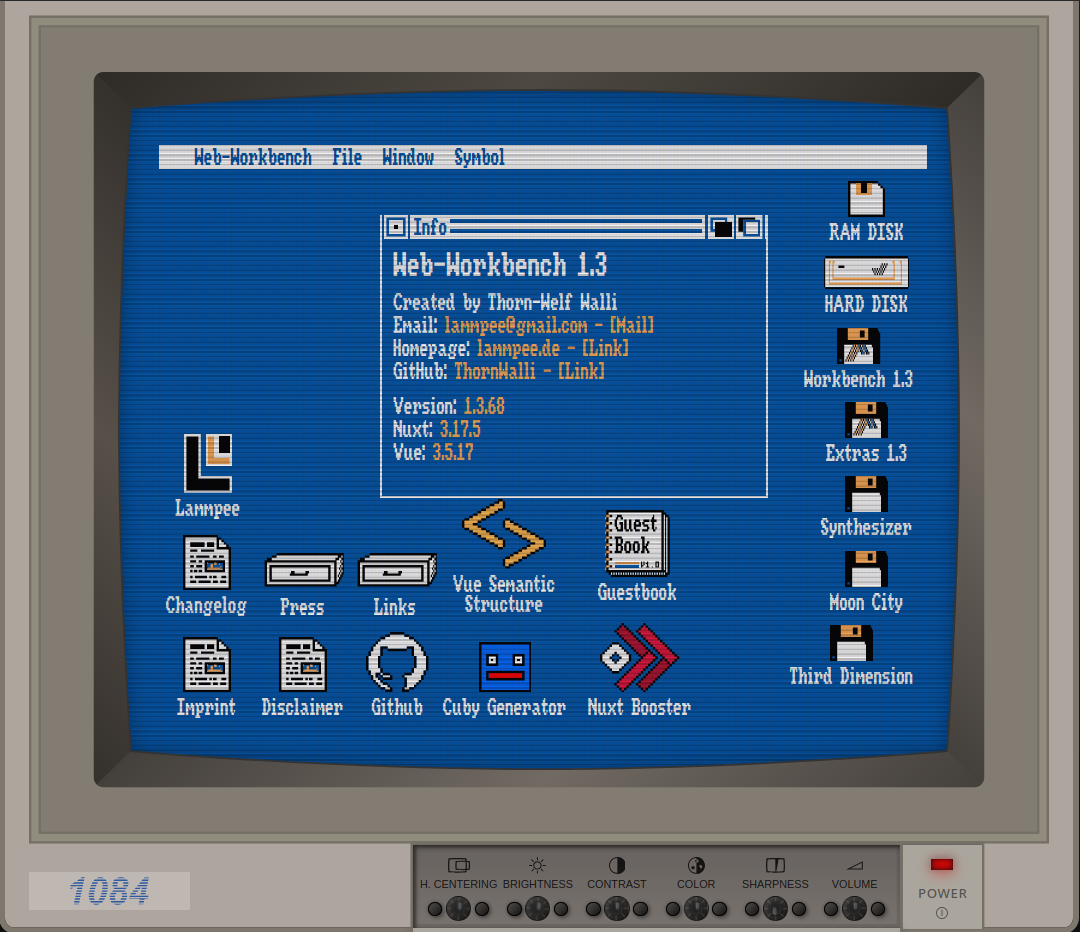Click the Created by Thorn-Welf Walli text

(505, 302)
